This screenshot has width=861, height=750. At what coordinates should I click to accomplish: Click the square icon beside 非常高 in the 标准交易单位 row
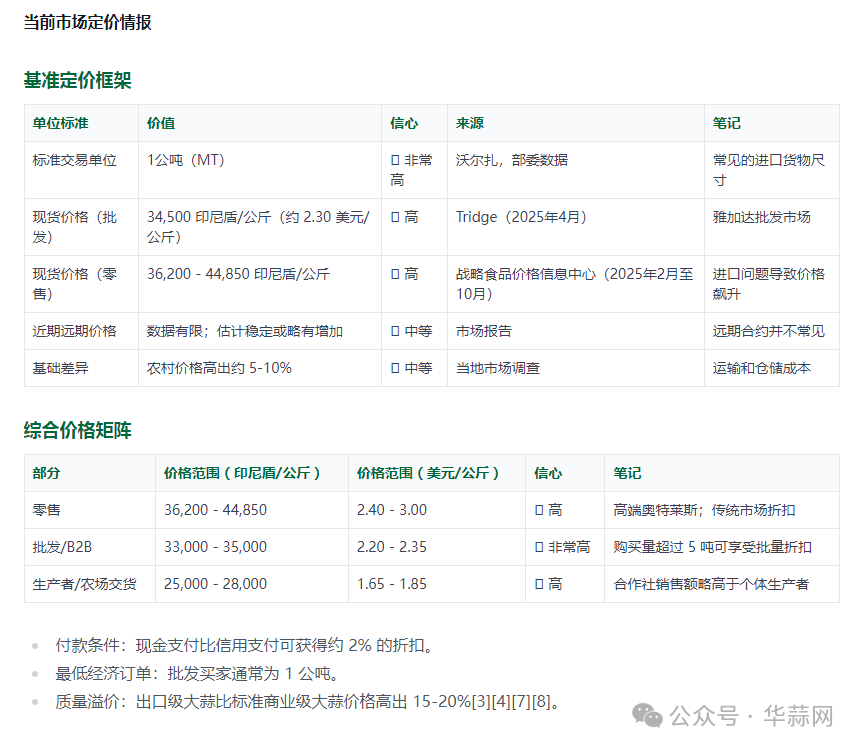395,160
